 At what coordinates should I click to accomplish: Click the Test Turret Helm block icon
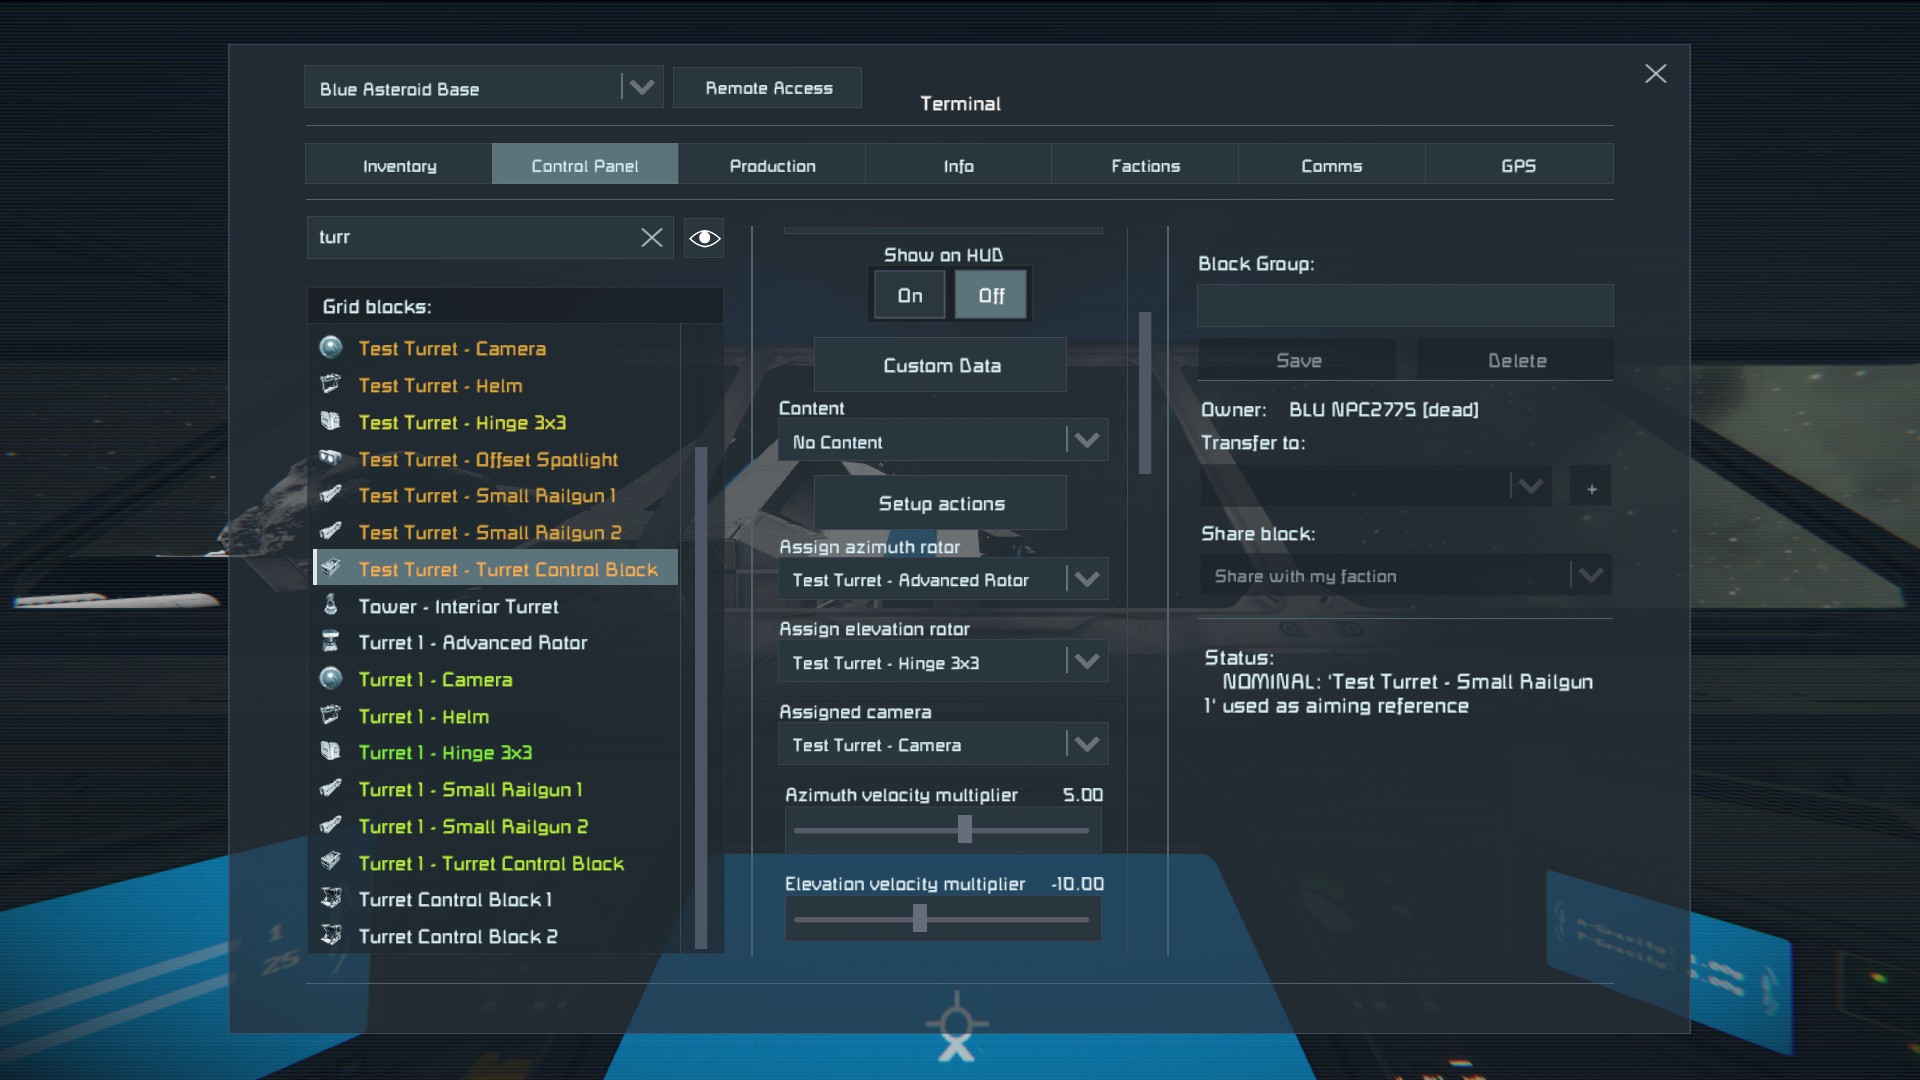tap(331, 384)
